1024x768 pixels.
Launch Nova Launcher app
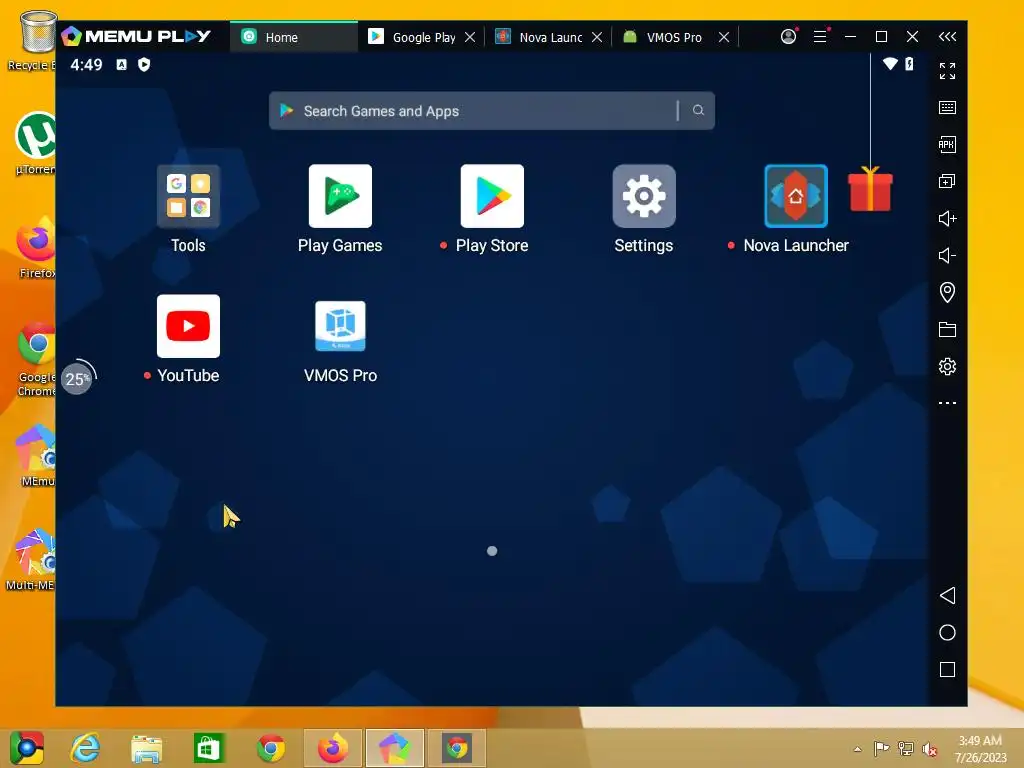(x=796, y=196)
